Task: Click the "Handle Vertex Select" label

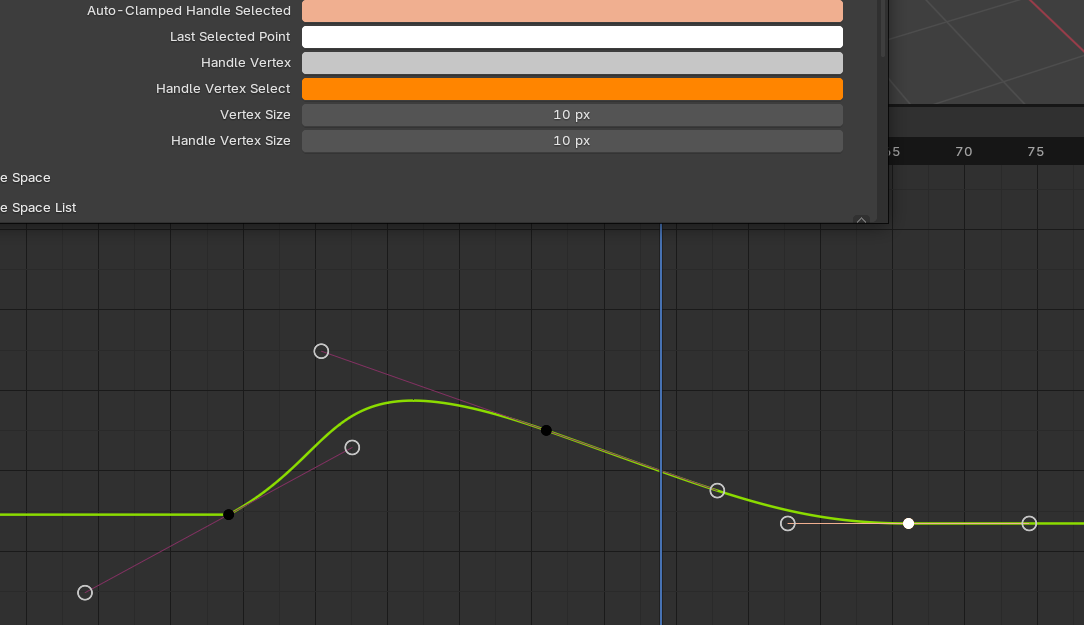Action: pos(223,88)
